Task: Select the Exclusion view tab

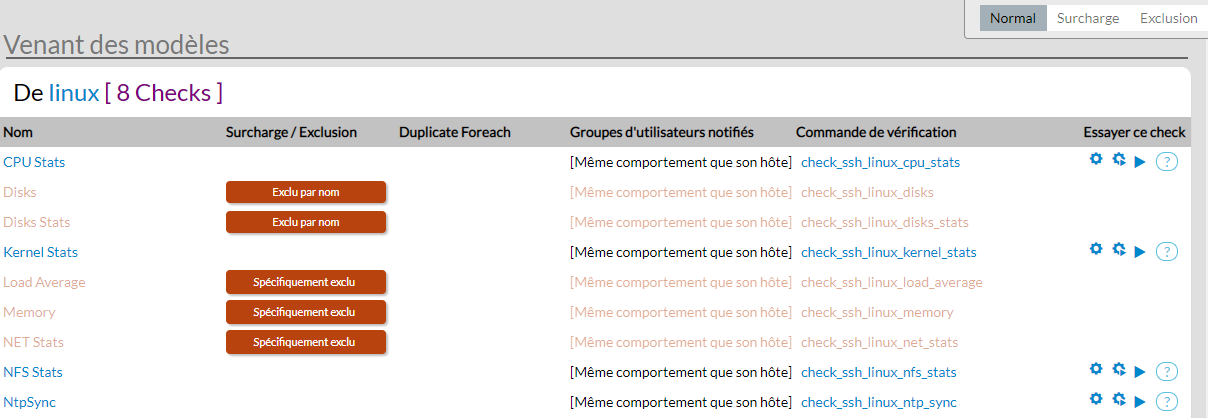Action: tap(1168, 18)
